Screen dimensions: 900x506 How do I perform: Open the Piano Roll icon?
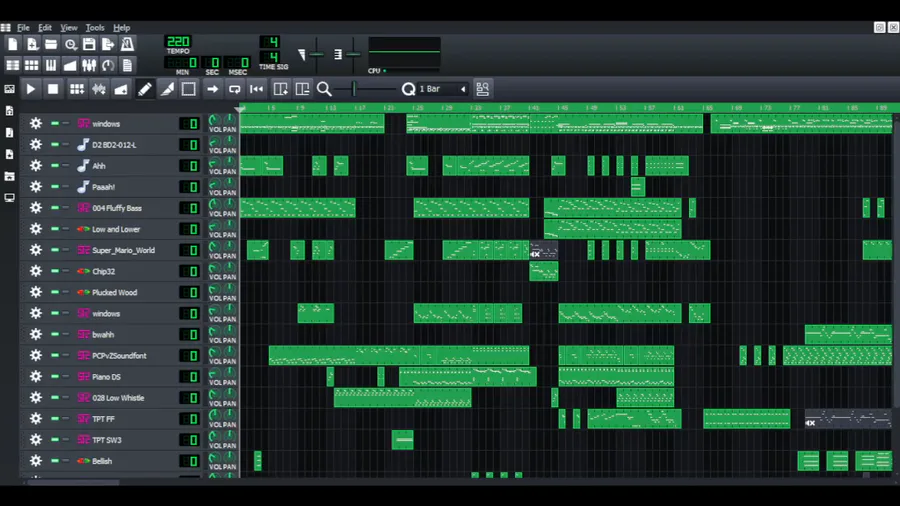tap(51, 65)
